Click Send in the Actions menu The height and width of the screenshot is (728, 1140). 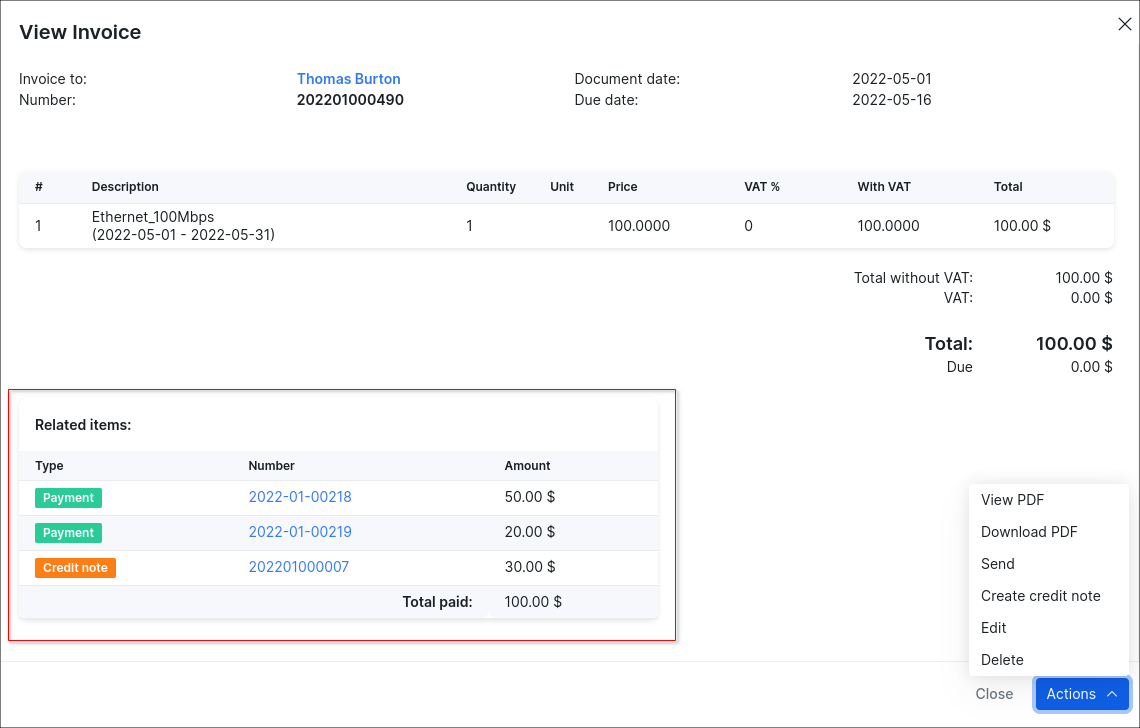click(997, 564)
